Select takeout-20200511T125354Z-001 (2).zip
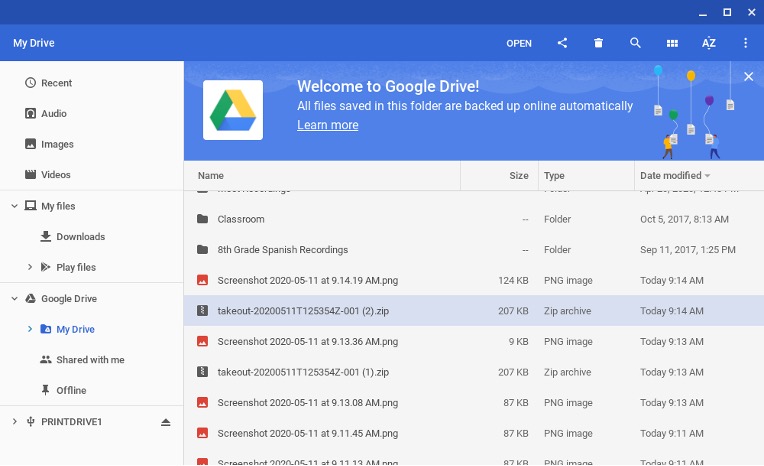 tap(474, 311)
